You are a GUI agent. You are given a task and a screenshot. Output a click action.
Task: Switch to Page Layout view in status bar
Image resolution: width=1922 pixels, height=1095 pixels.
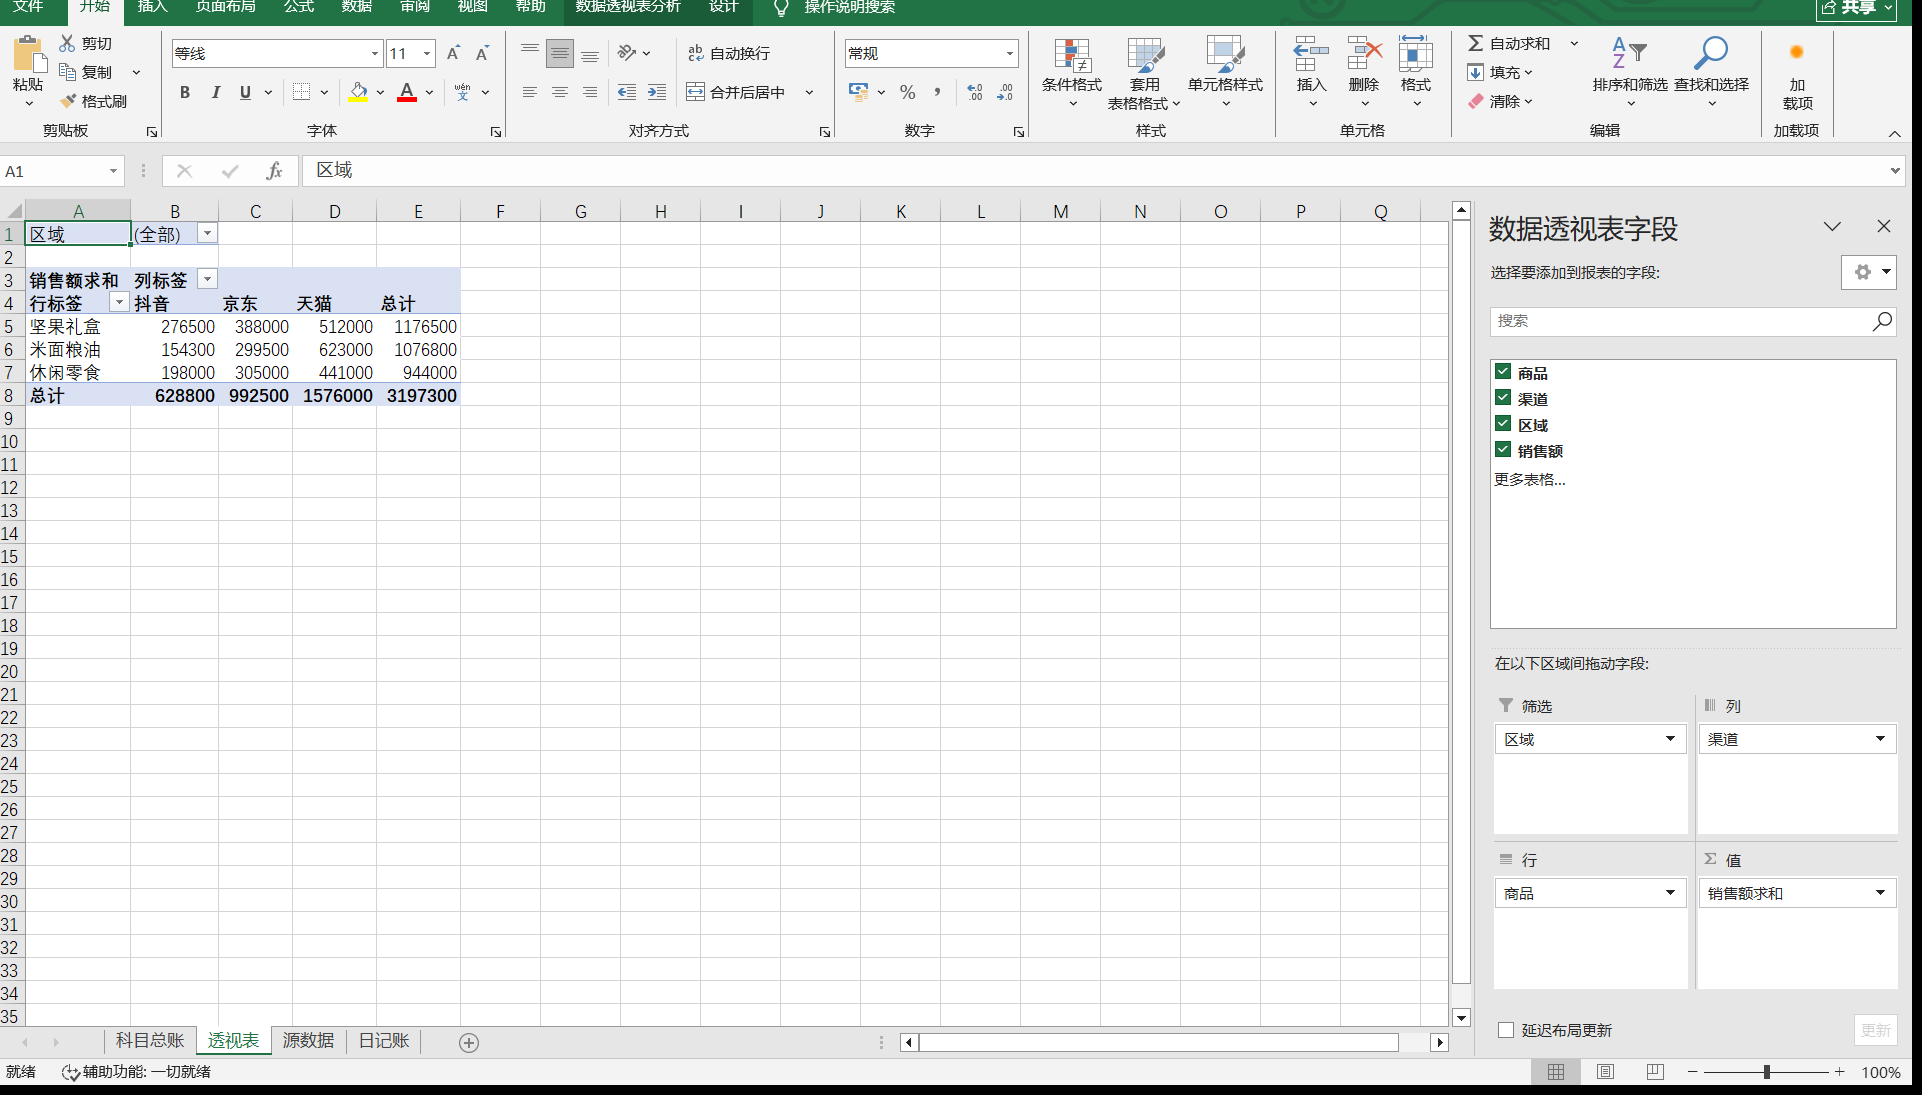(1605, 1072)
